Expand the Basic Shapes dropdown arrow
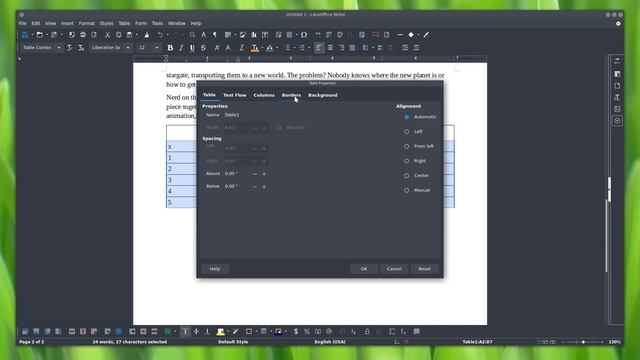This screenshot has width=640, height=360. pos(418,35)
